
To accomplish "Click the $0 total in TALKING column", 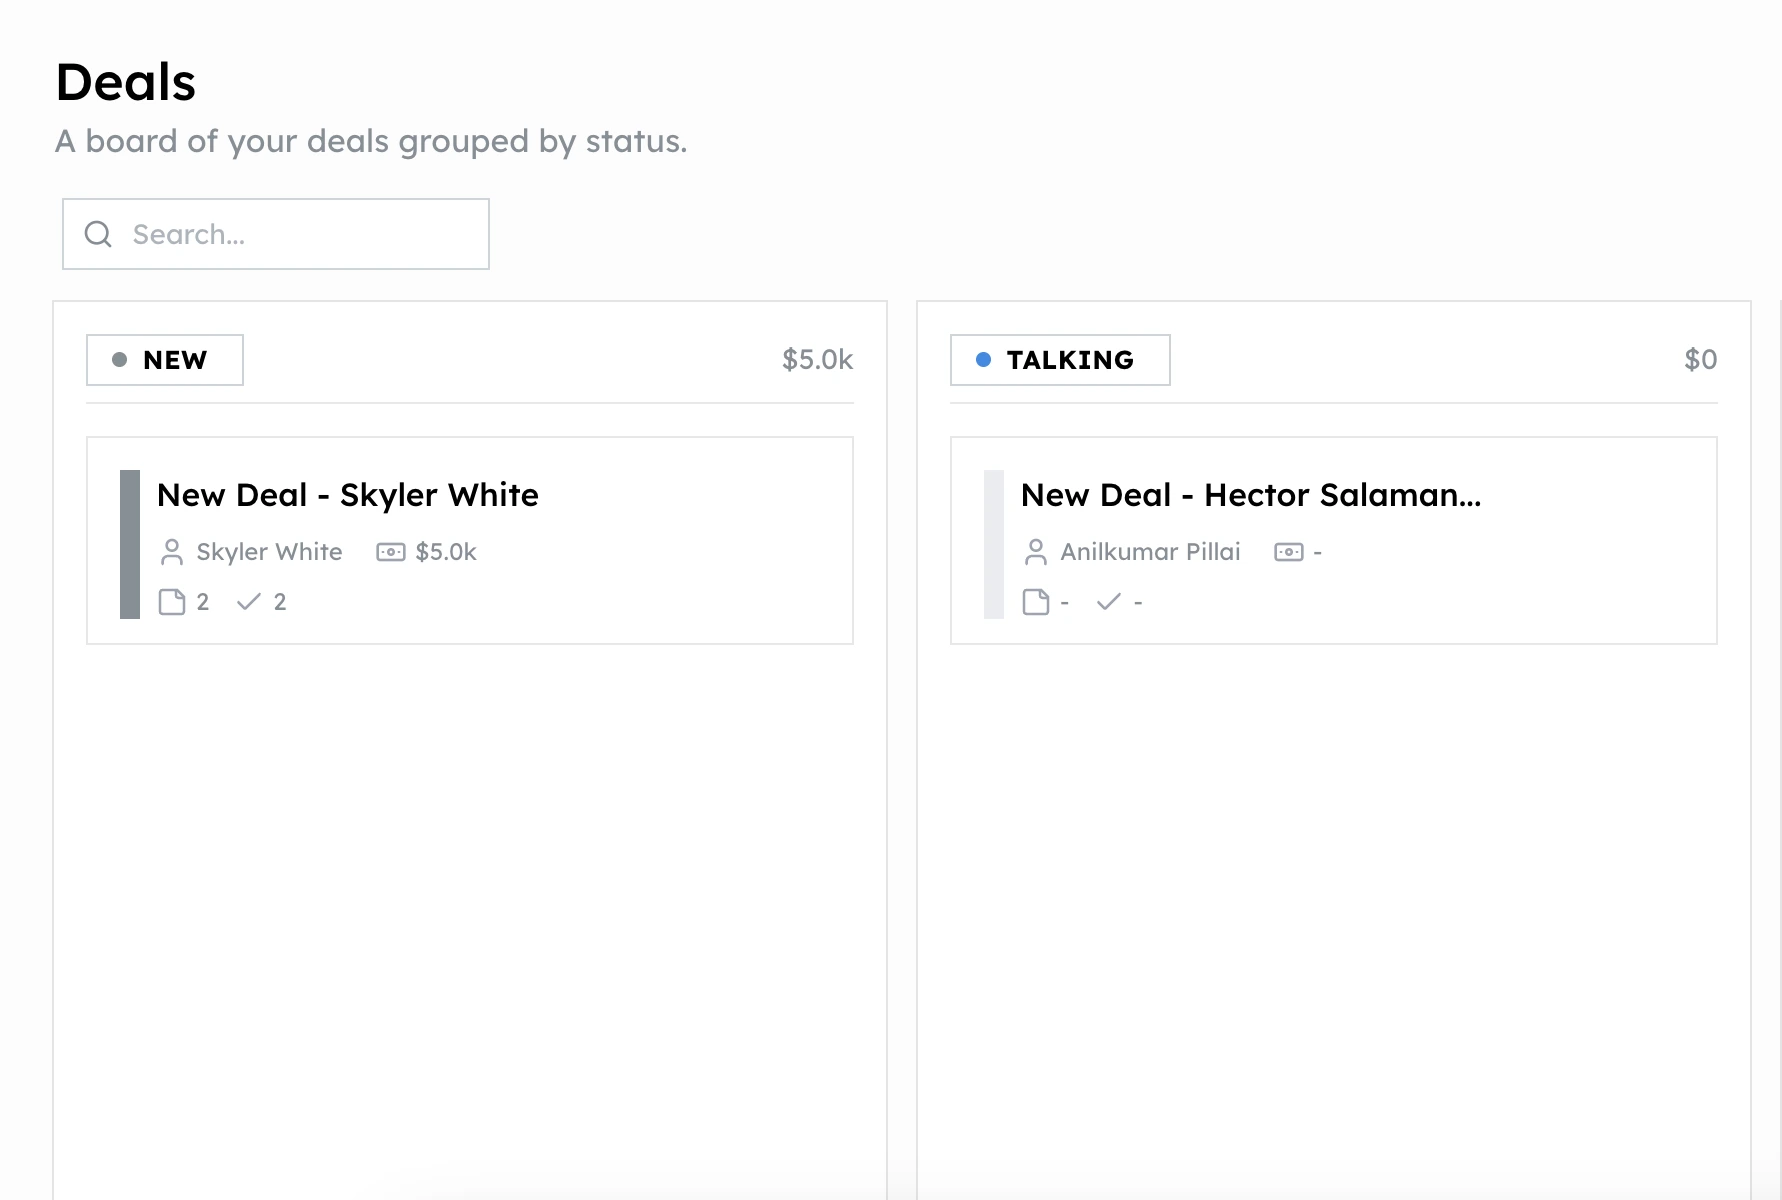I will point(1700,360).
